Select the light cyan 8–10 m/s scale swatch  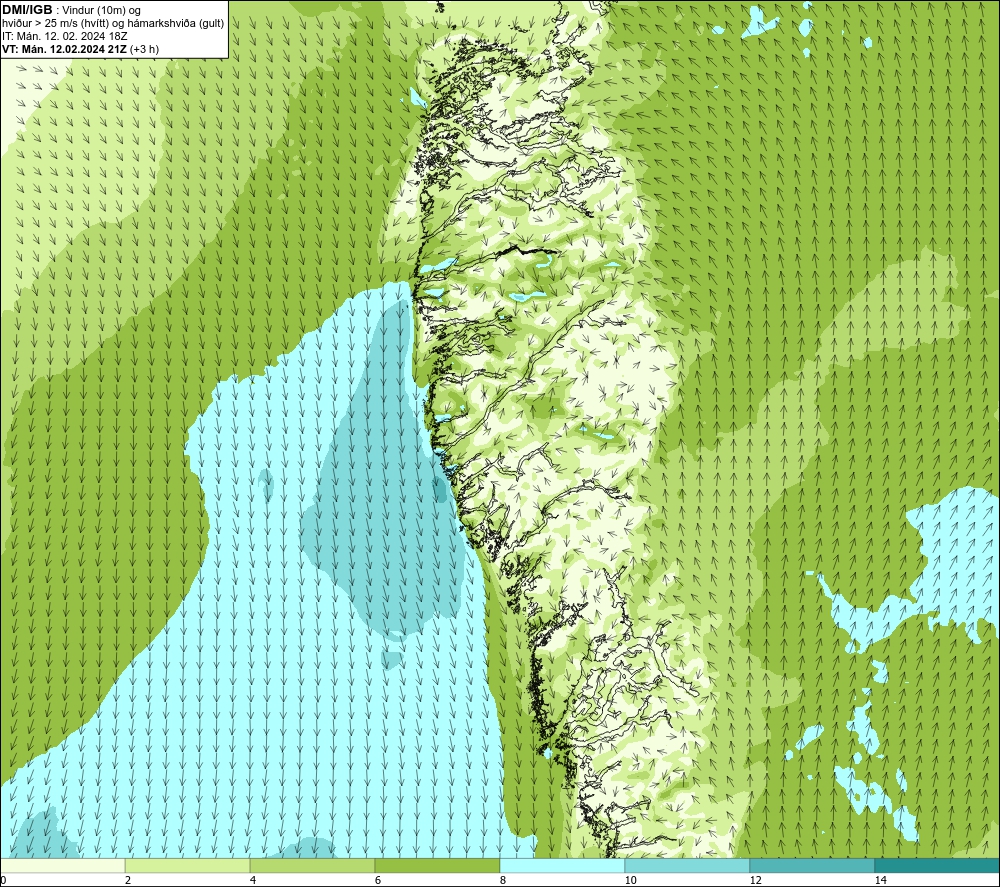562,865
